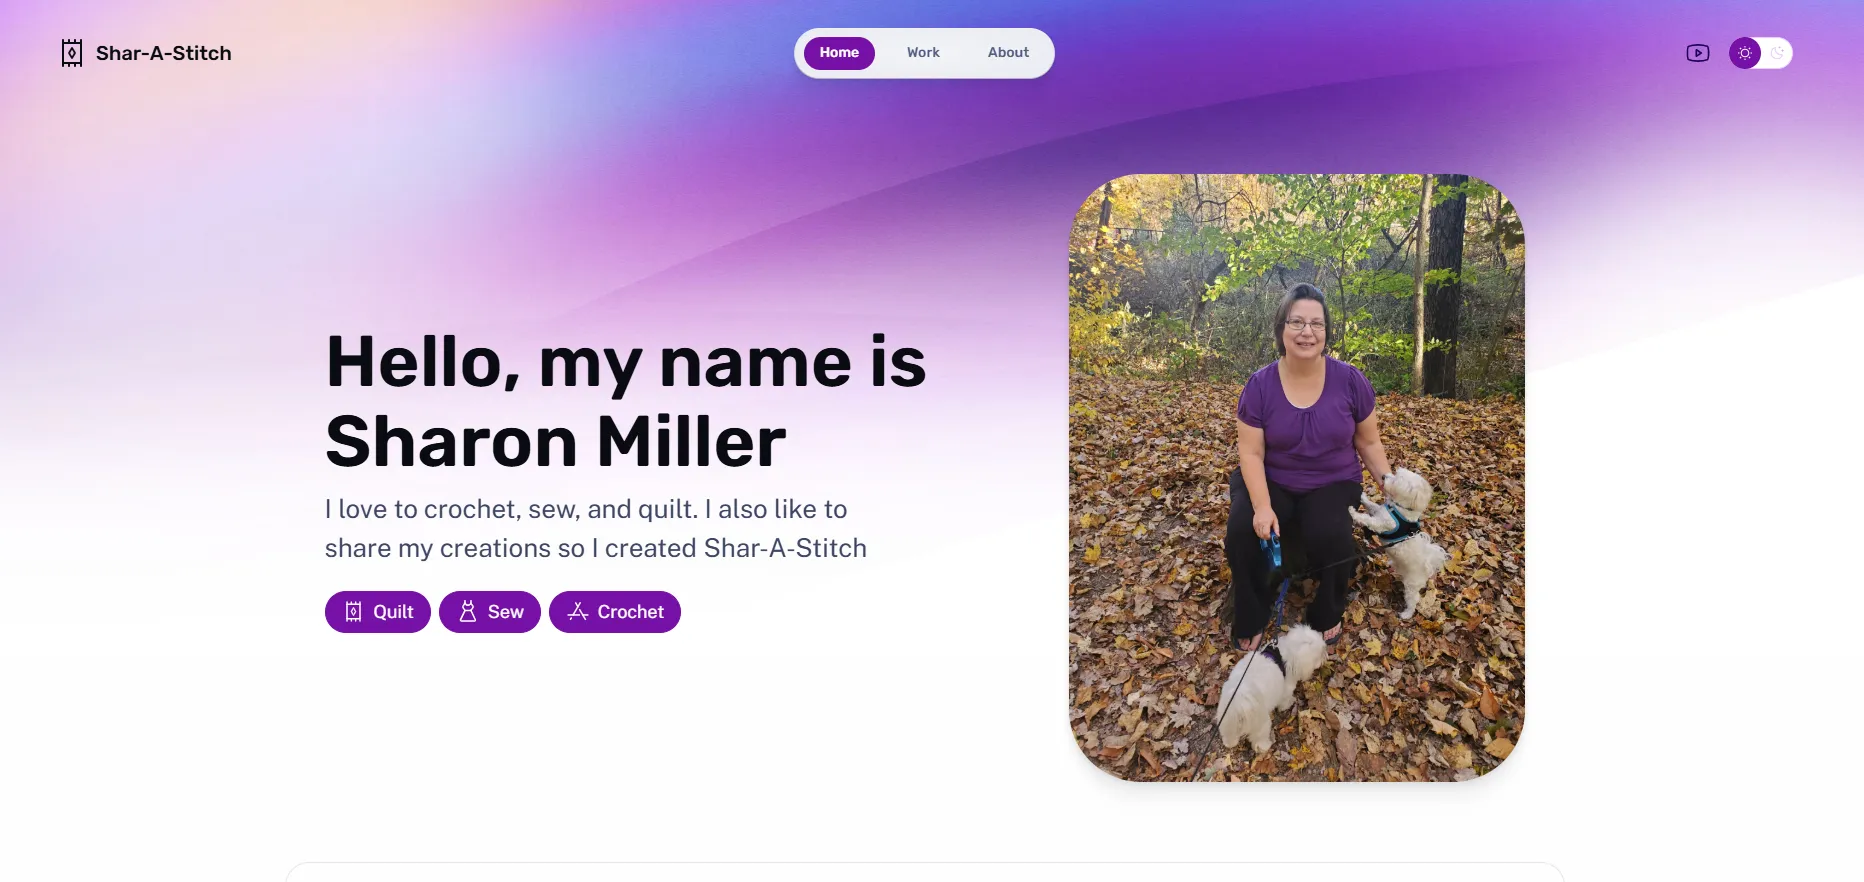Image resolution: width=1864 pixels, height=882 pixels.
Task: Click the "Hello, my name is" heading
Action: coord(626,362)
